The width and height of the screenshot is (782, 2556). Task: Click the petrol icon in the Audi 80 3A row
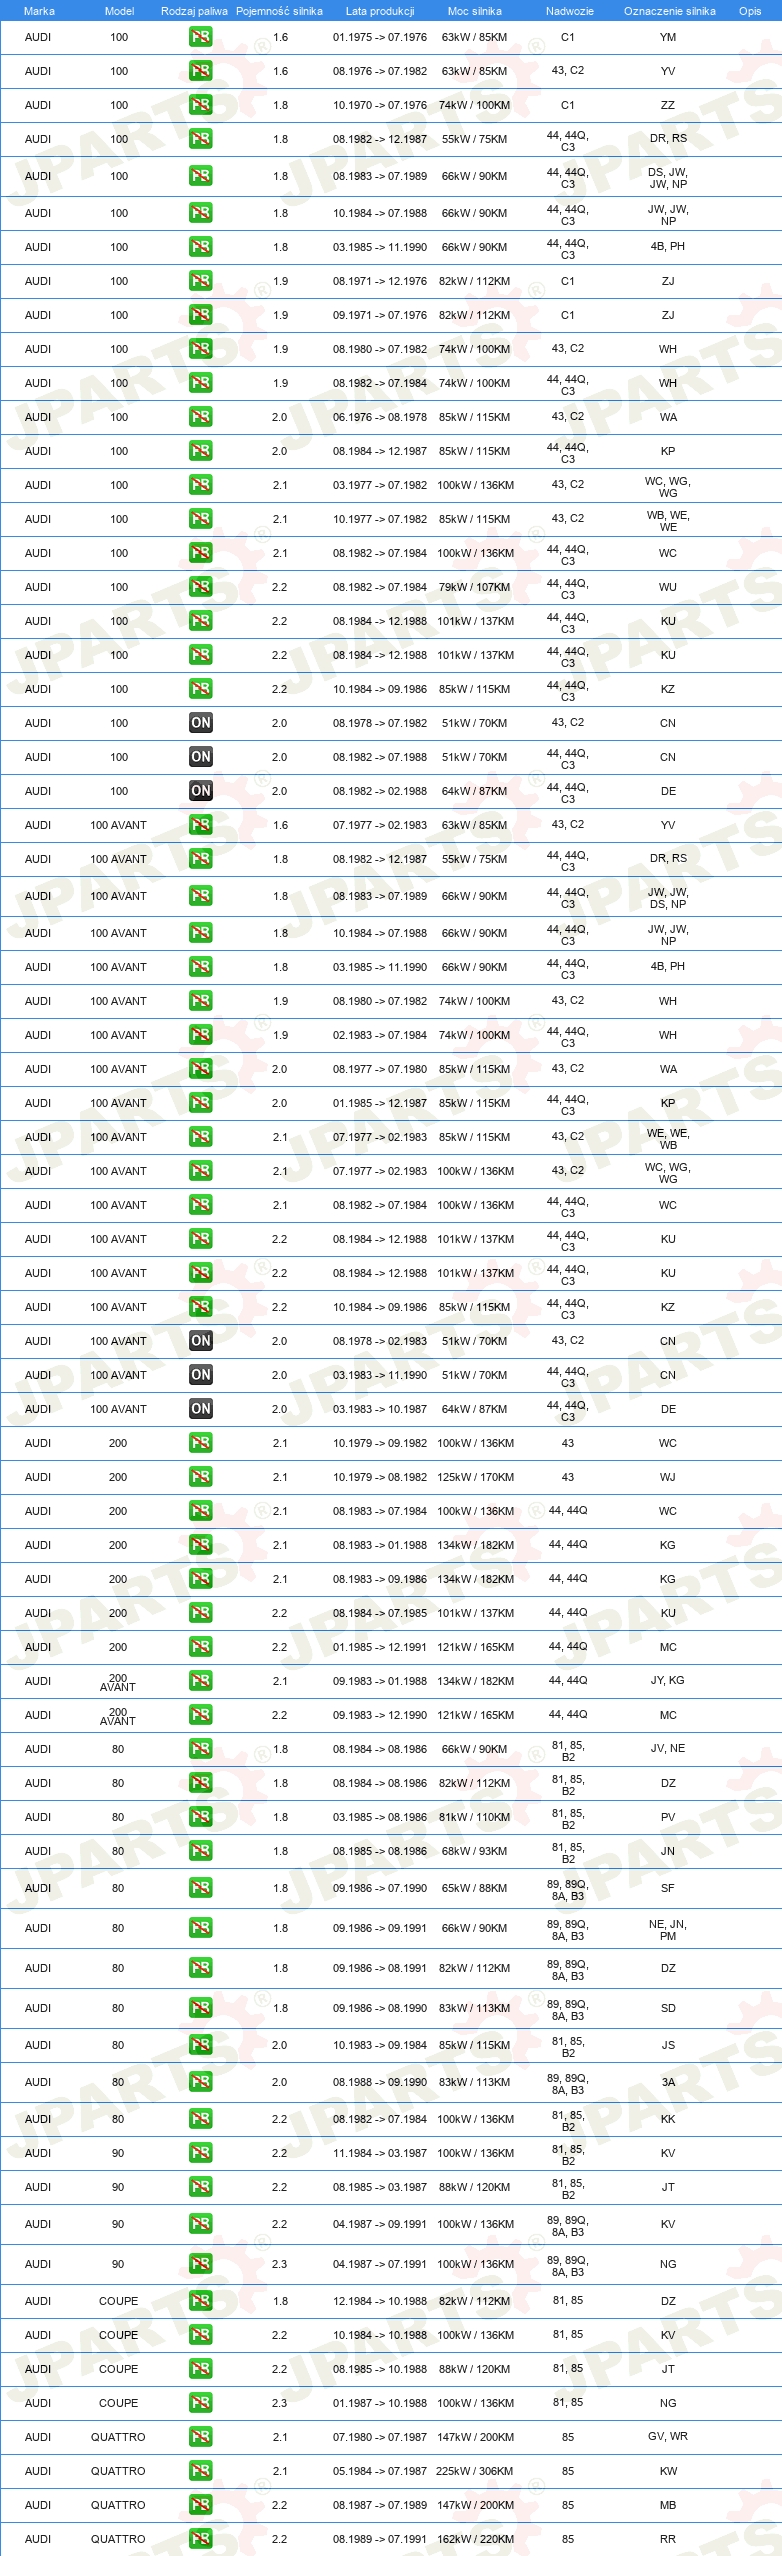(x=200, y=2082)
